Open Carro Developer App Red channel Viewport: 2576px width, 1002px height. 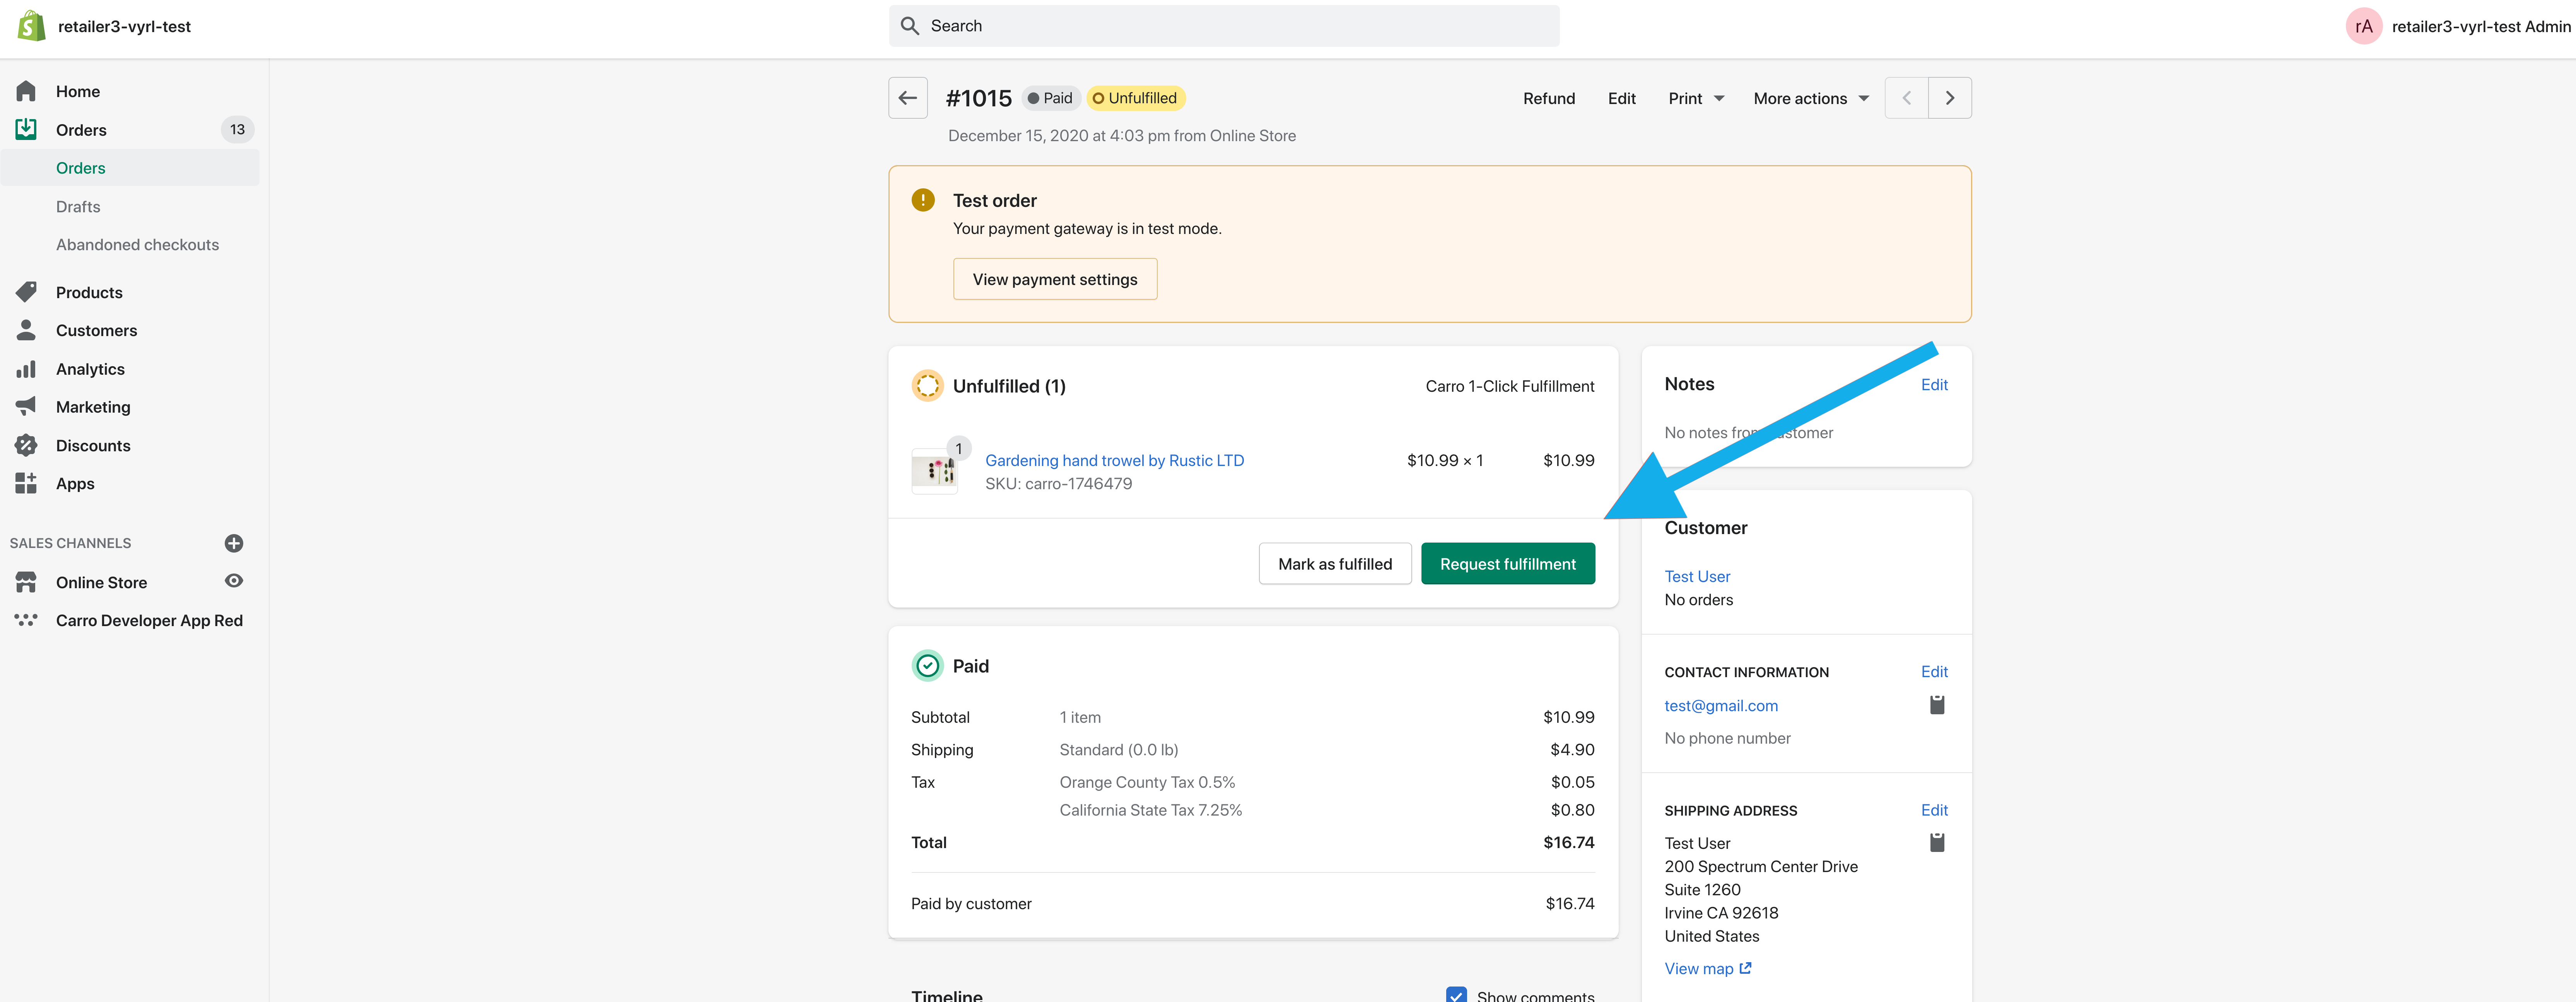(x=149, y=620)
